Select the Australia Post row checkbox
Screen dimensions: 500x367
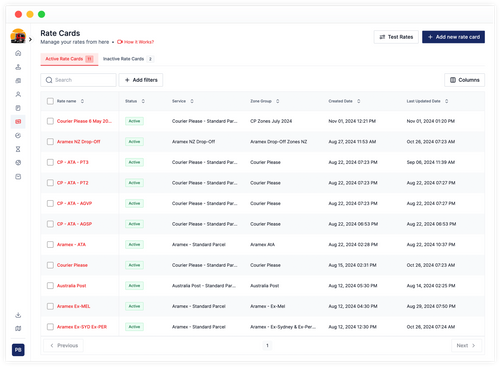pos(50,286)
